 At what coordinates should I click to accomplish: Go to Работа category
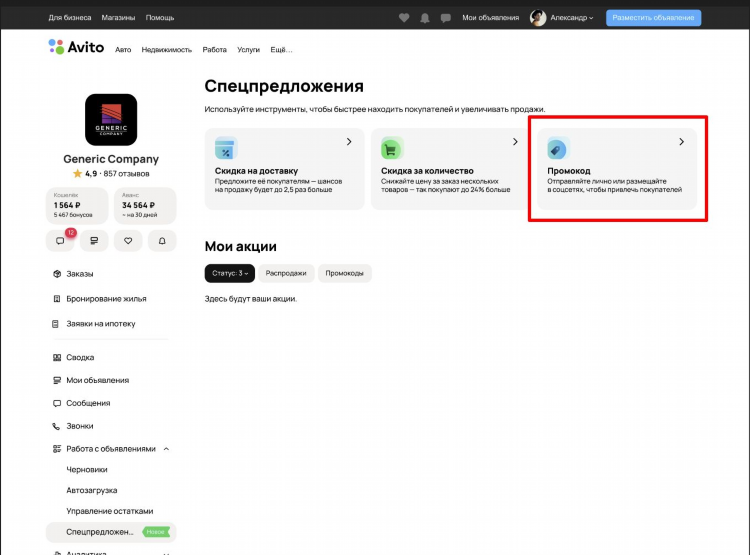214,50
